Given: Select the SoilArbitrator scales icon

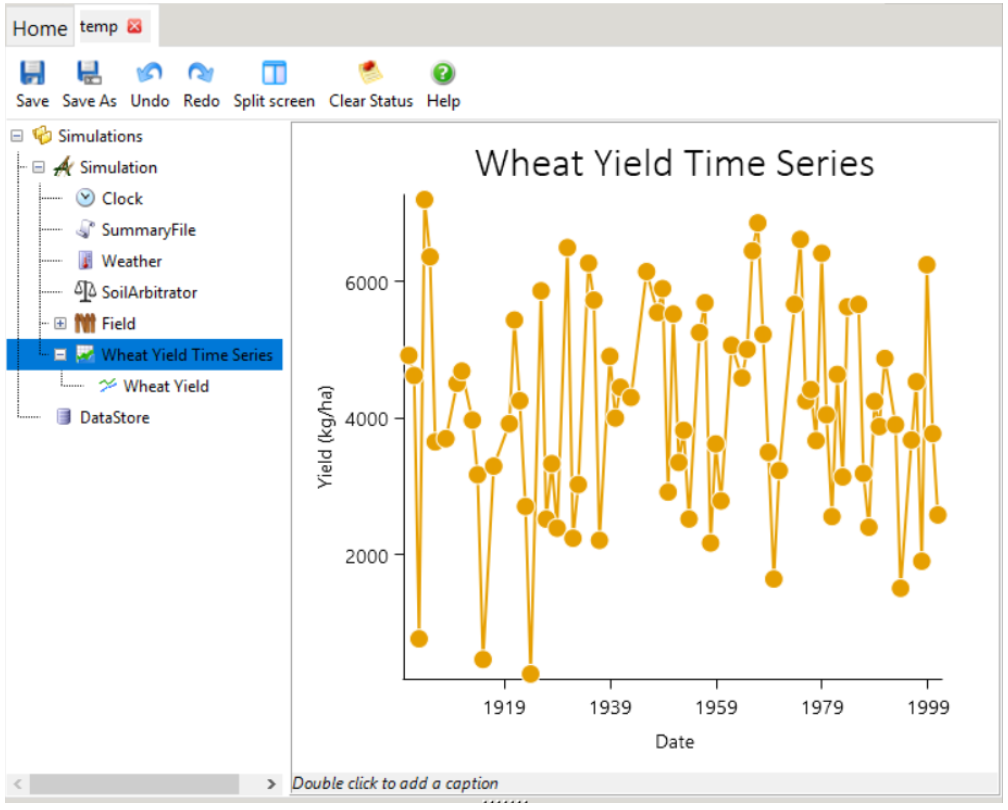Looking at the screenshot, I should pyautogui.click(x=86, y=292).
